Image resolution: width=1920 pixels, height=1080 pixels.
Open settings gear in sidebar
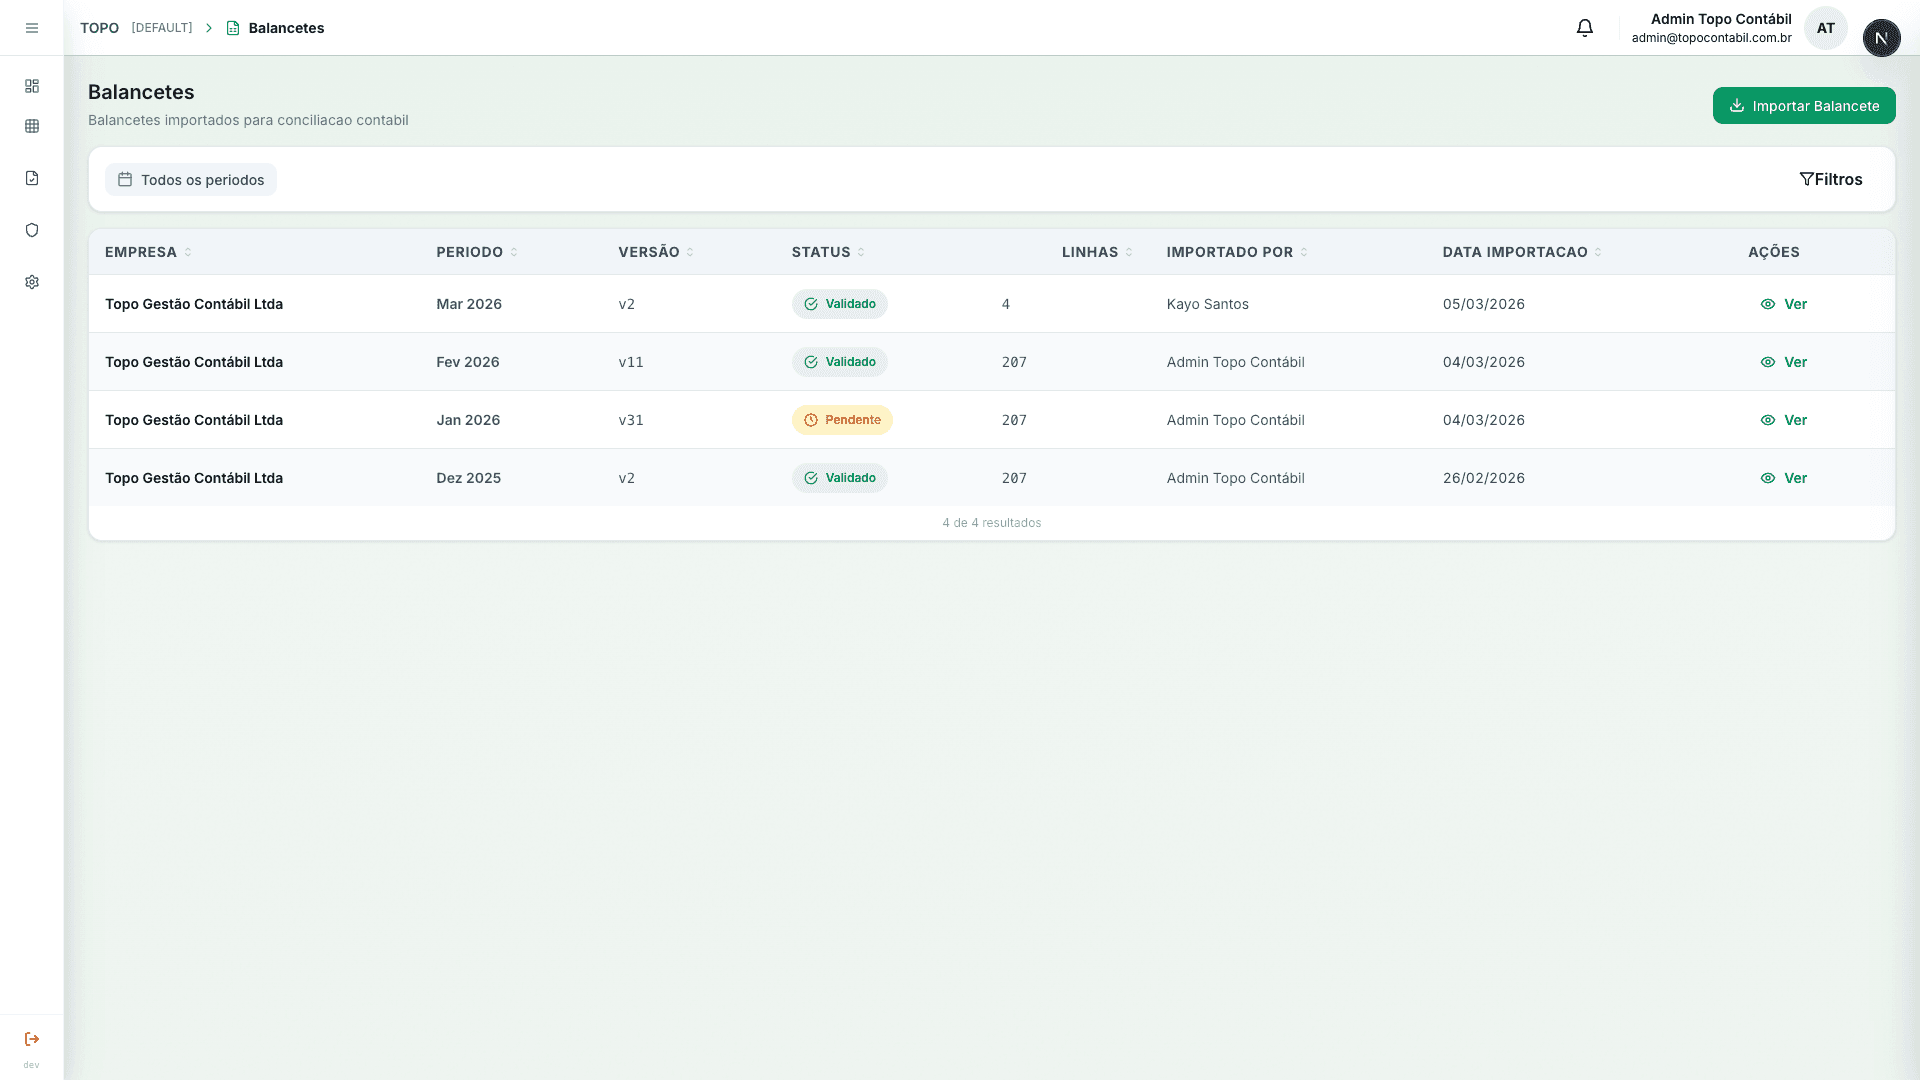(32, 282)
